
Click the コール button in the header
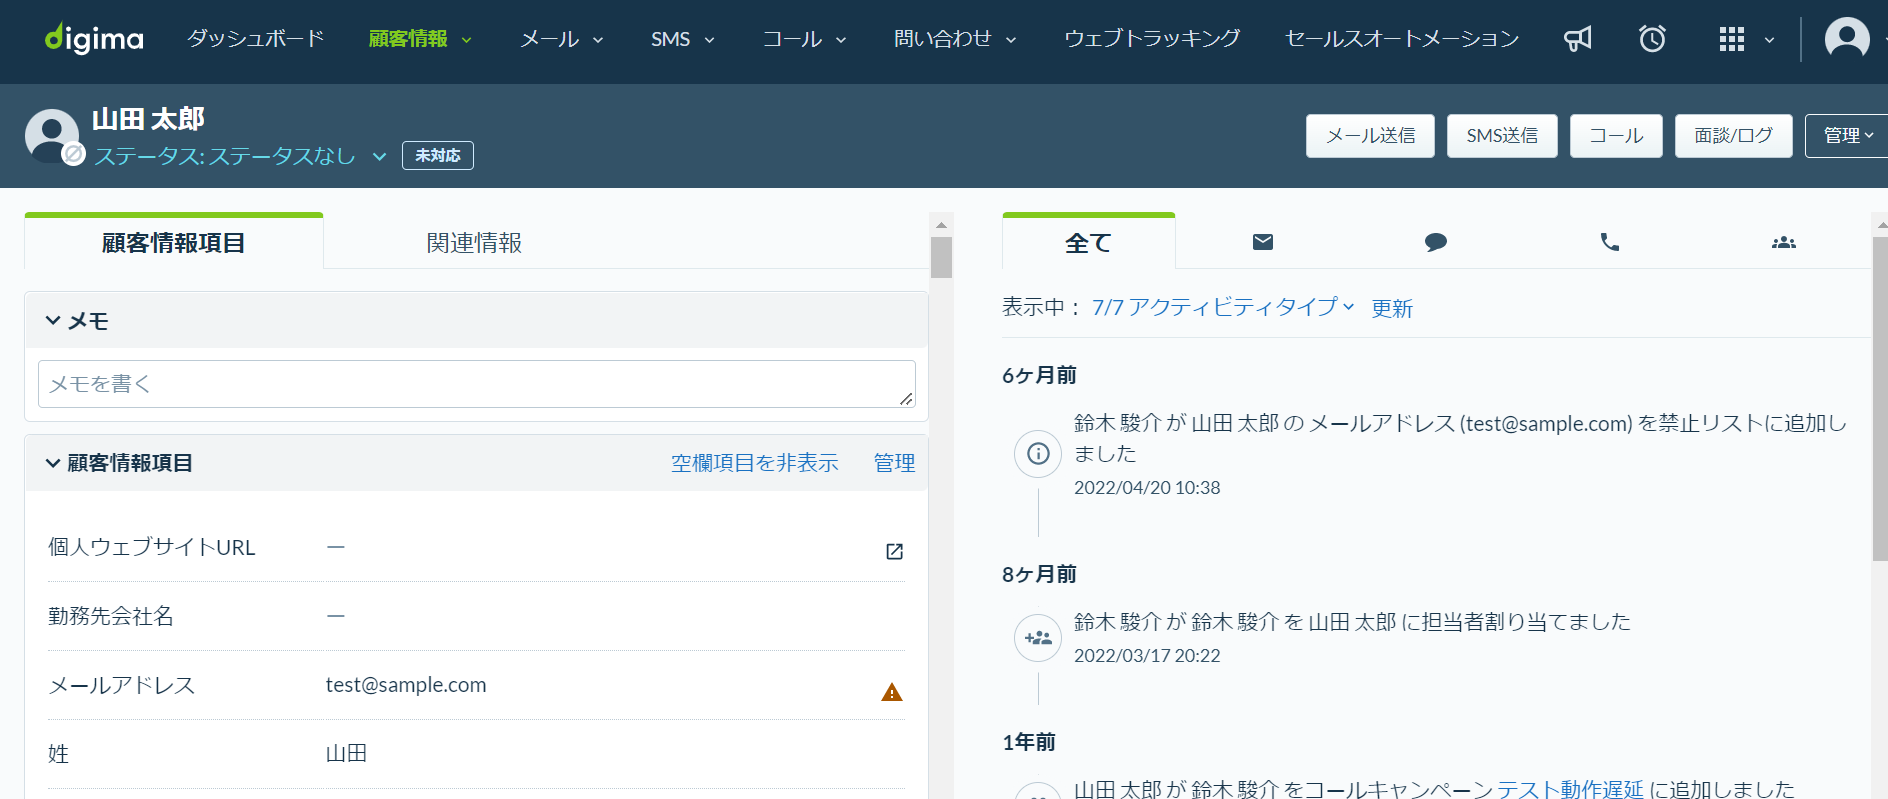(1616, 136)
